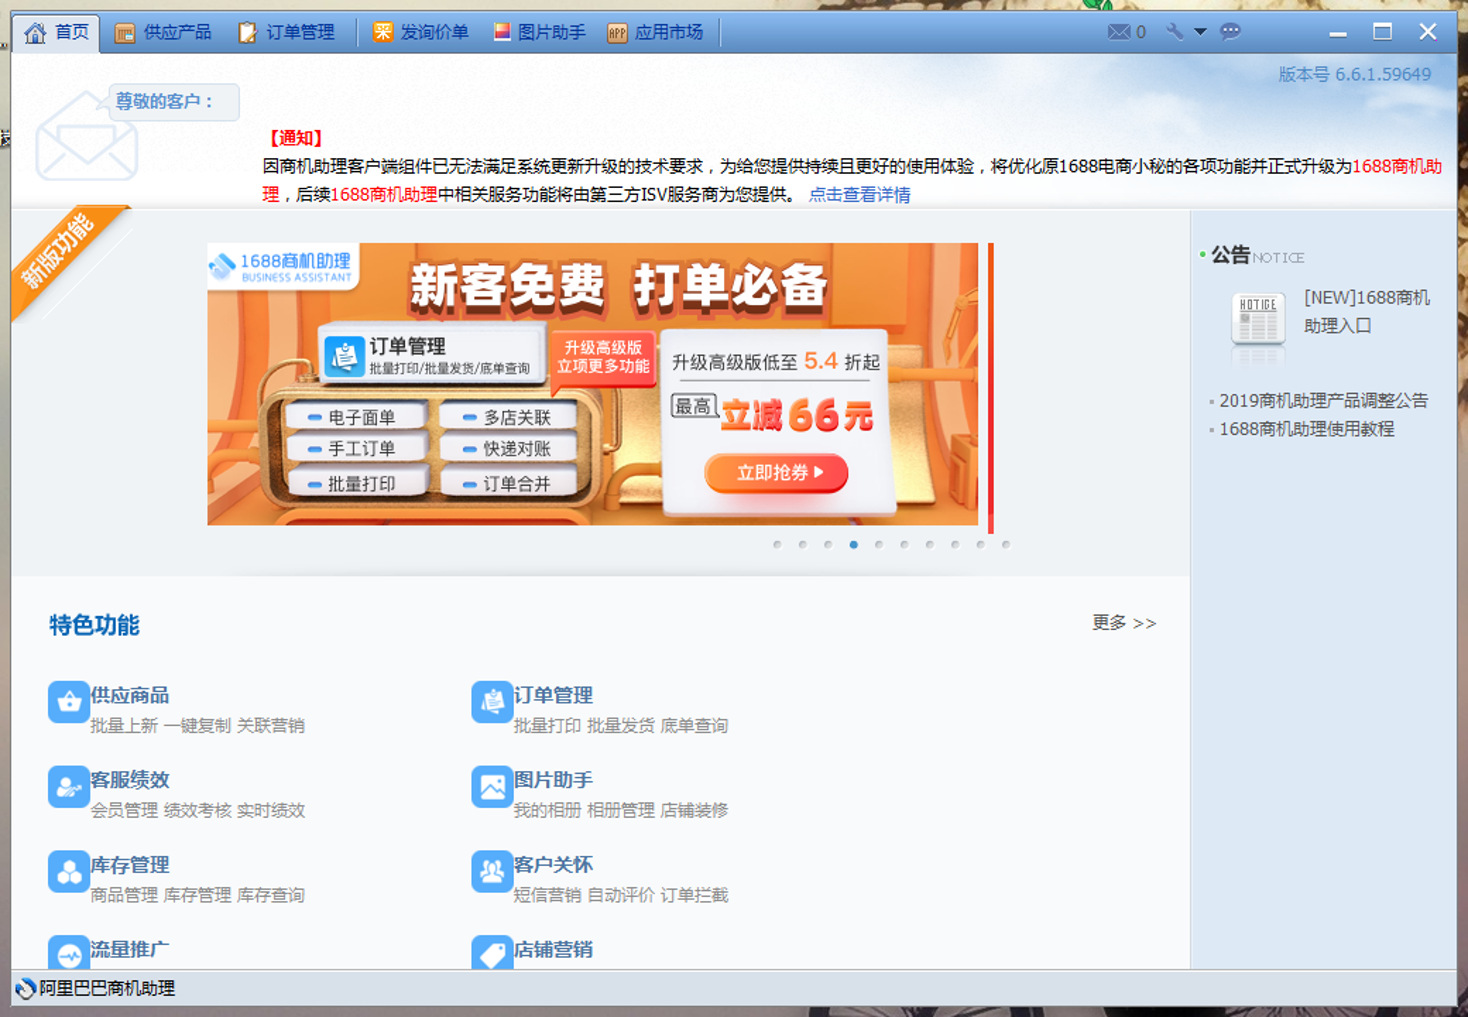Screen dimensions: 1468x1017
Task: Click the 店铺营销 tag icon
Action: pyautogui.click(x=491, y=952)
